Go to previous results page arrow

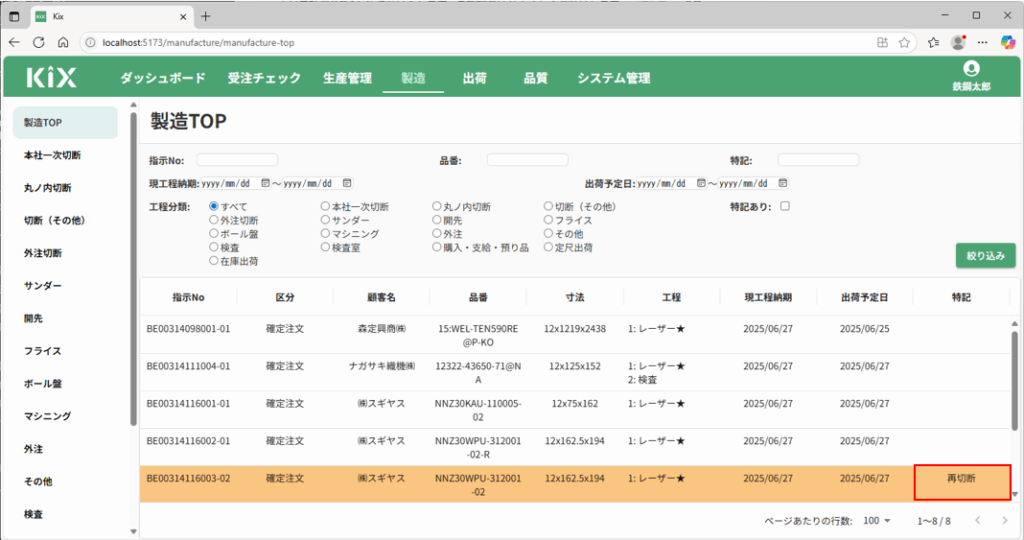point(978,520)
